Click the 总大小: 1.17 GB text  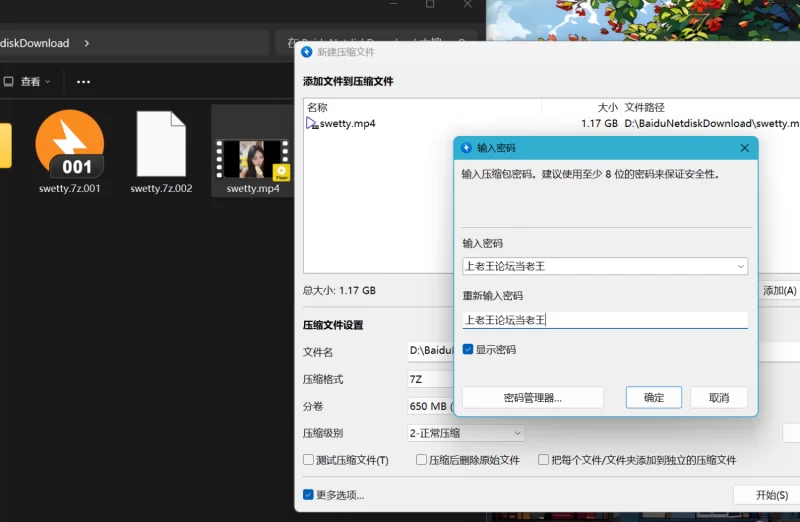[339, 290]
